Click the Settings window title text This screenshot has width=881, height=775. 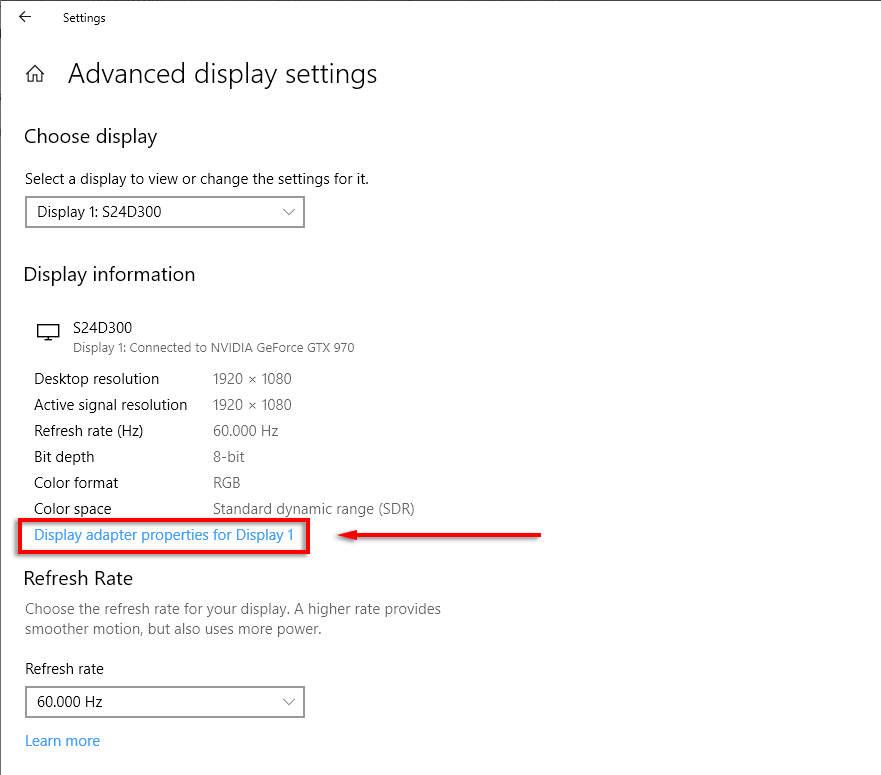(84, 18)
